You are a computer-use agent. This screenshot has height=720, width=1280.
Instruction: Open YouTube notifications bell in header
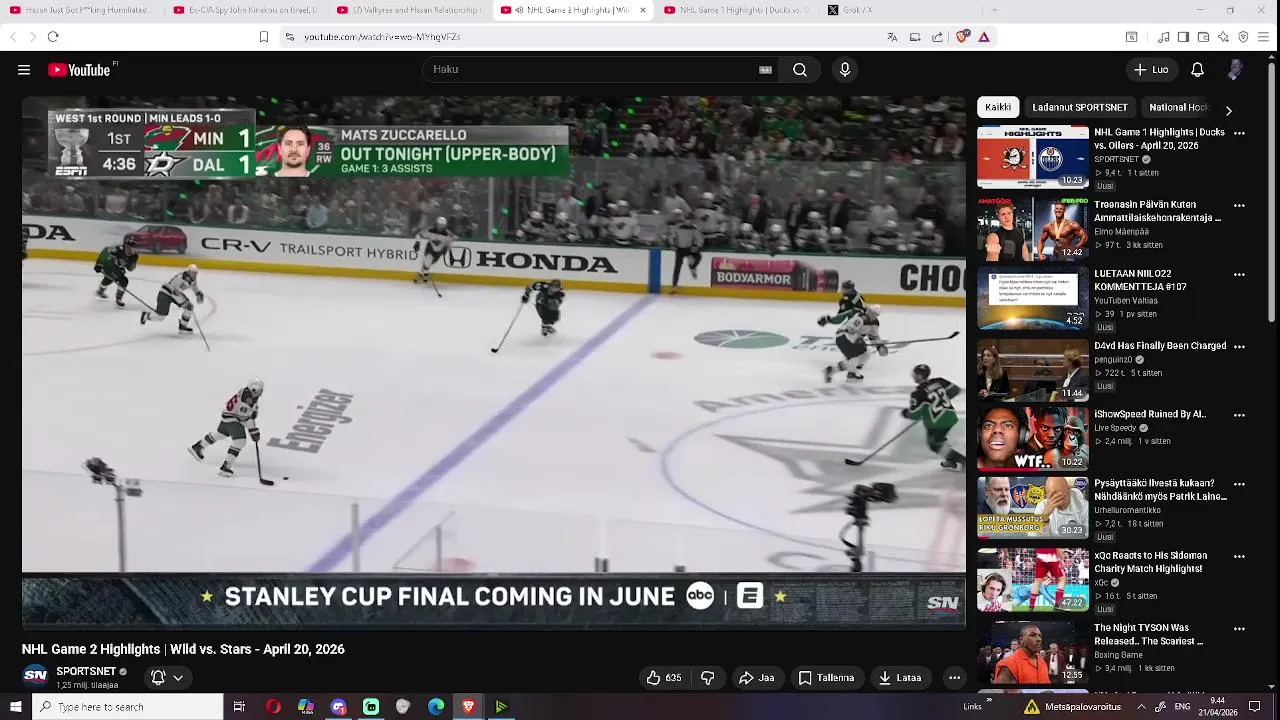pos(1197,70)
